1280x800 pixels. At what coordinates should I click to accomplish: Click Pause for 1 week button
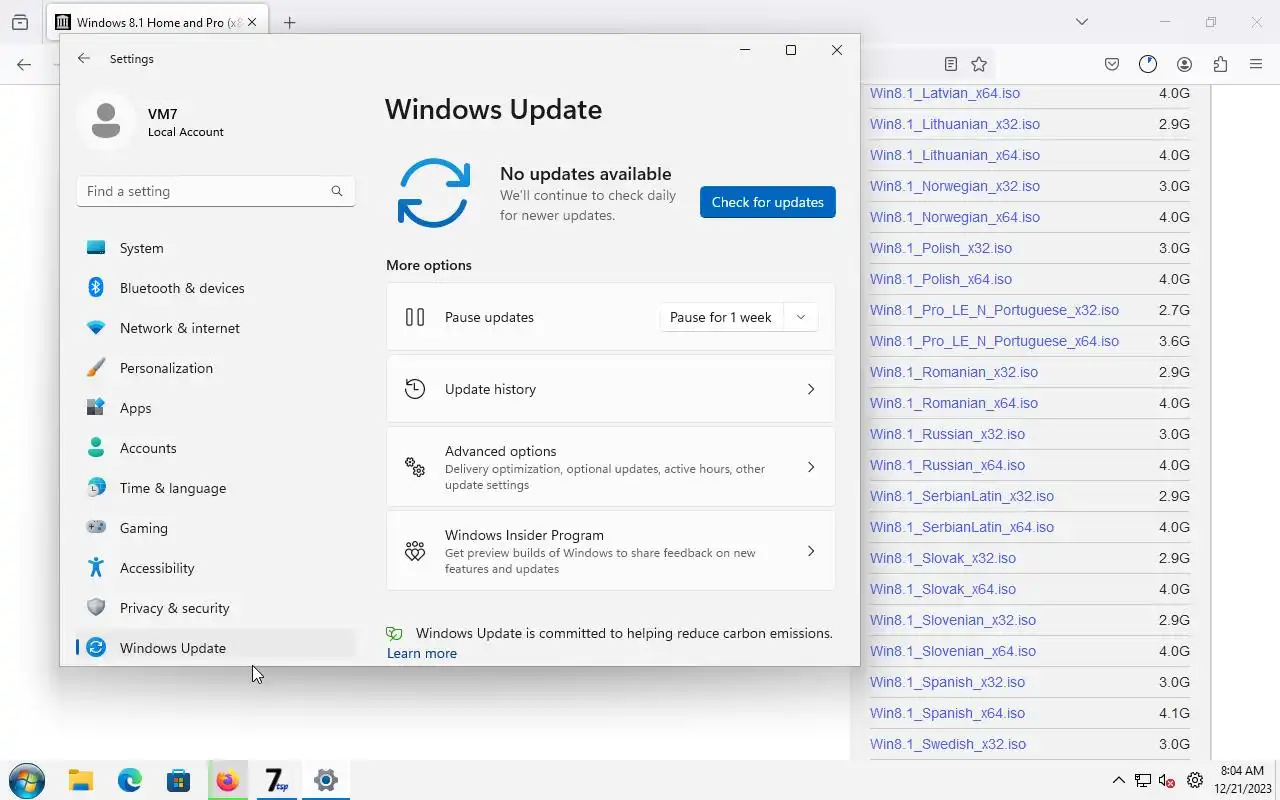pyautogui.click(x=721, y=317)
